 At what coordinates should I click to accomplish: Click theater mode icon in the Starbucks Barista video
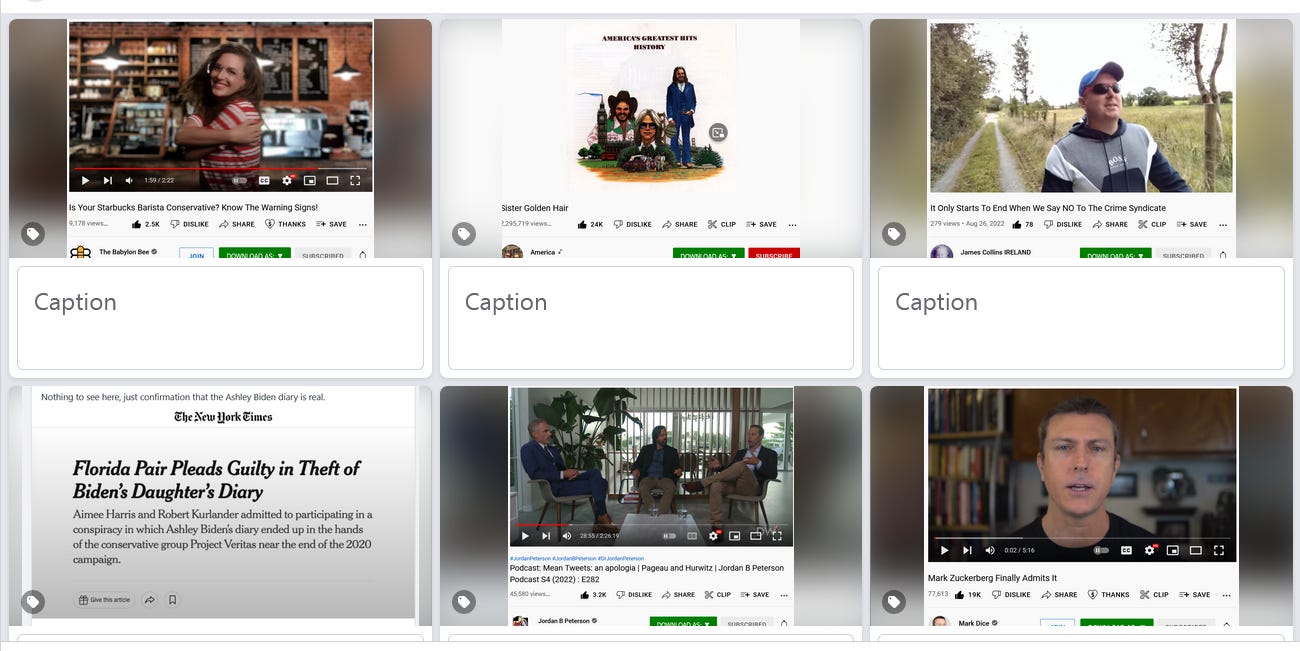(332, 181)
